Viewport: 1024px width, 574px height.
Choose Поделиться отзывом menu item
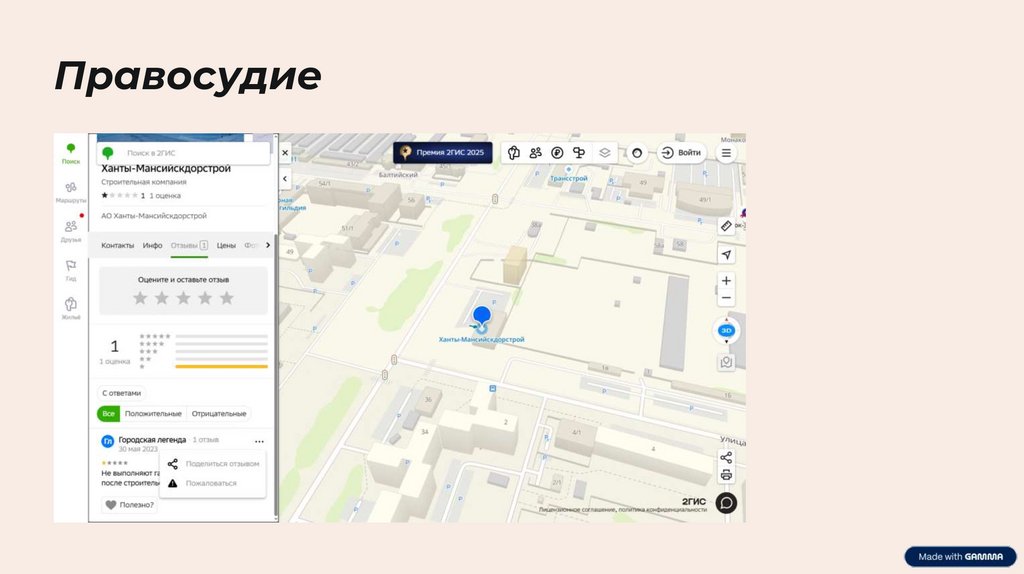[213, 464]
